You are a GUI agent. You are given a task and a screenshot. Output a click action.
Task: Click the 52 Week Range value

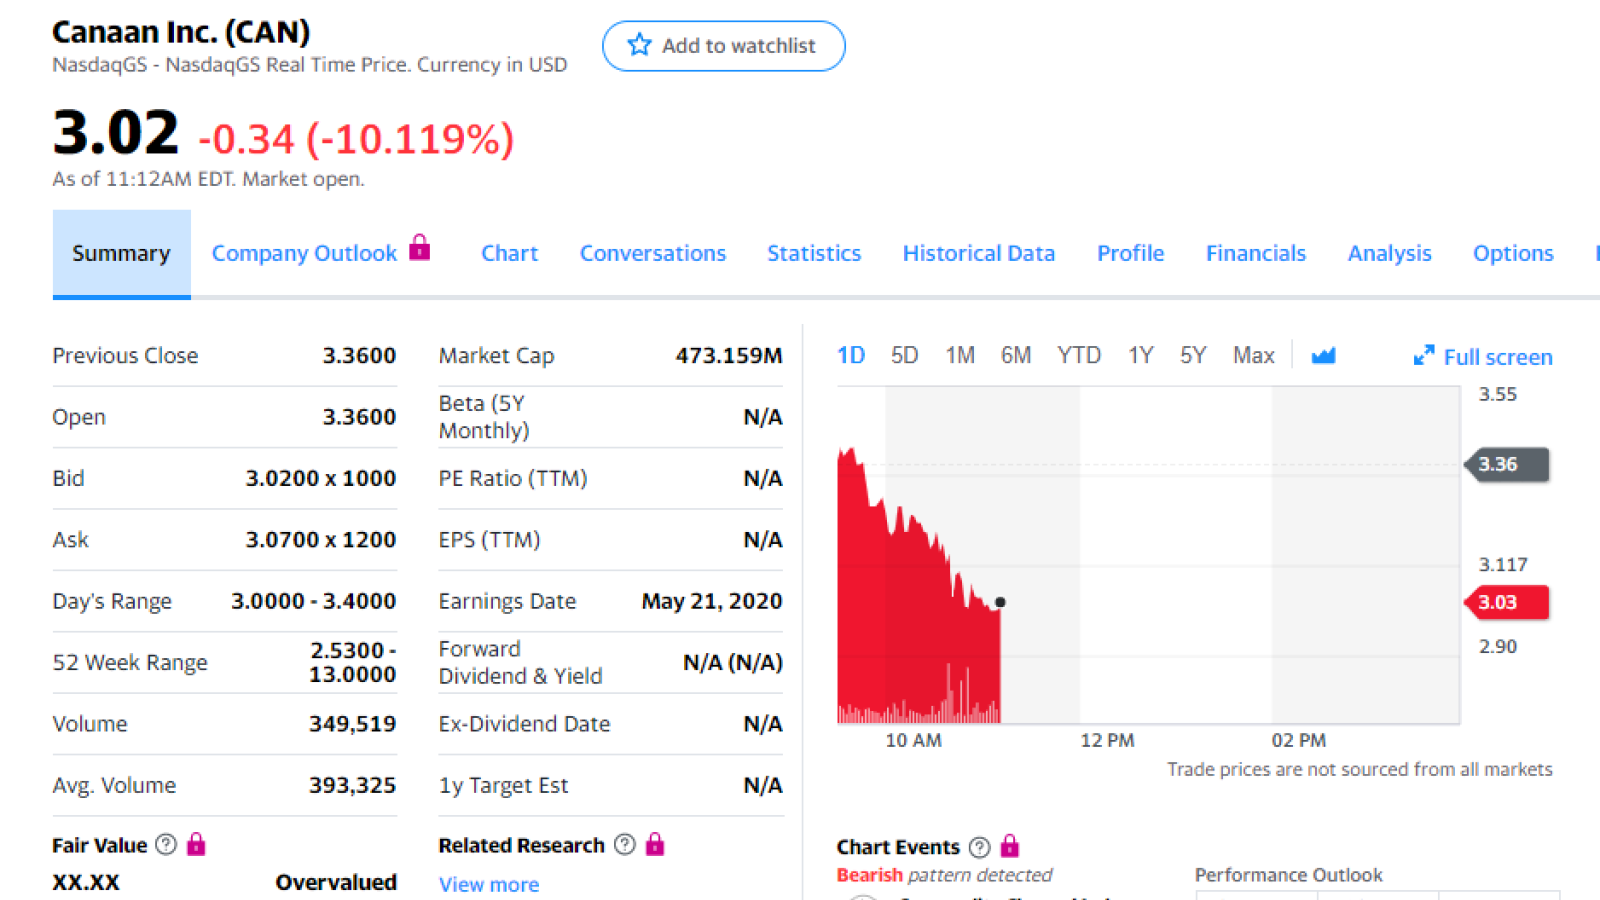353,662
